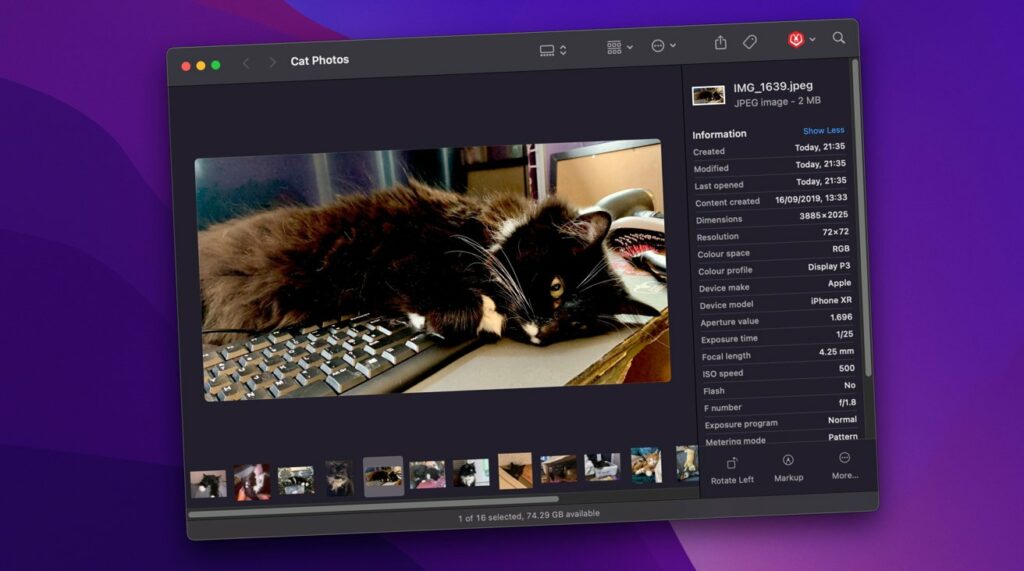Click the IMG_1639.jpeg file name header

[x=775, y=88]
